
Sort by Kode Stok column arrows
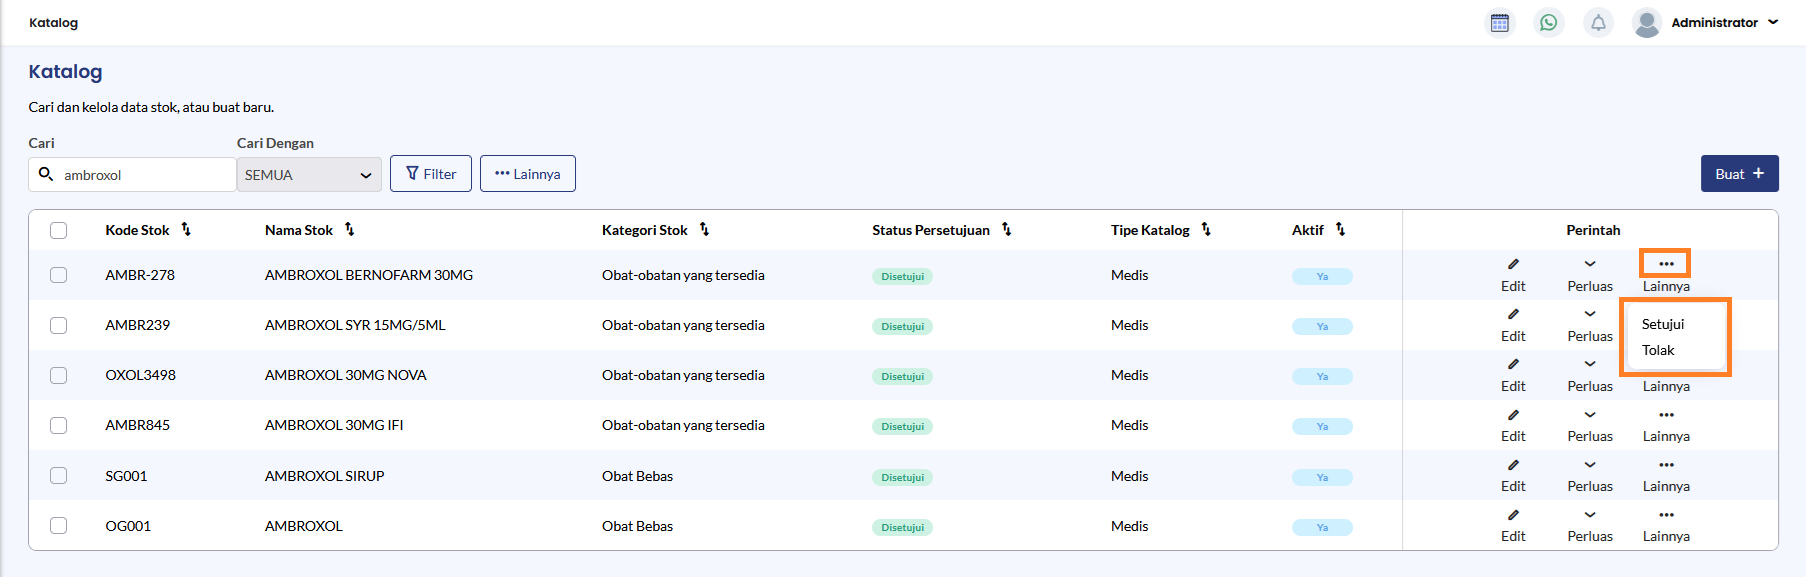(186, 230)
